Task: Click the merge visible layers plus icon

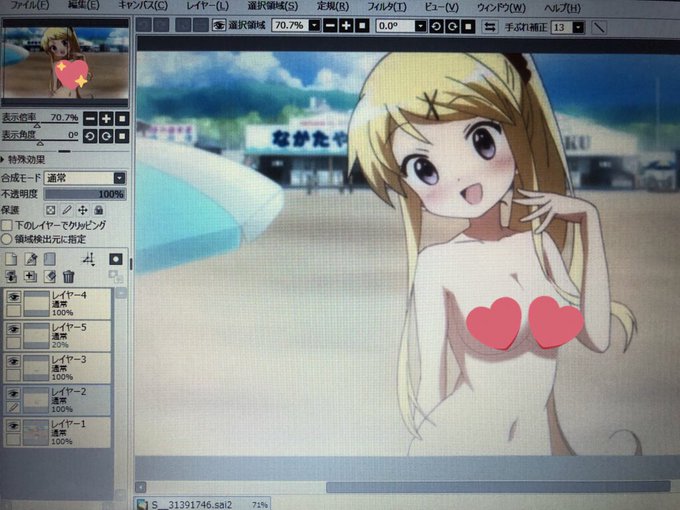Action: point(30,276)
